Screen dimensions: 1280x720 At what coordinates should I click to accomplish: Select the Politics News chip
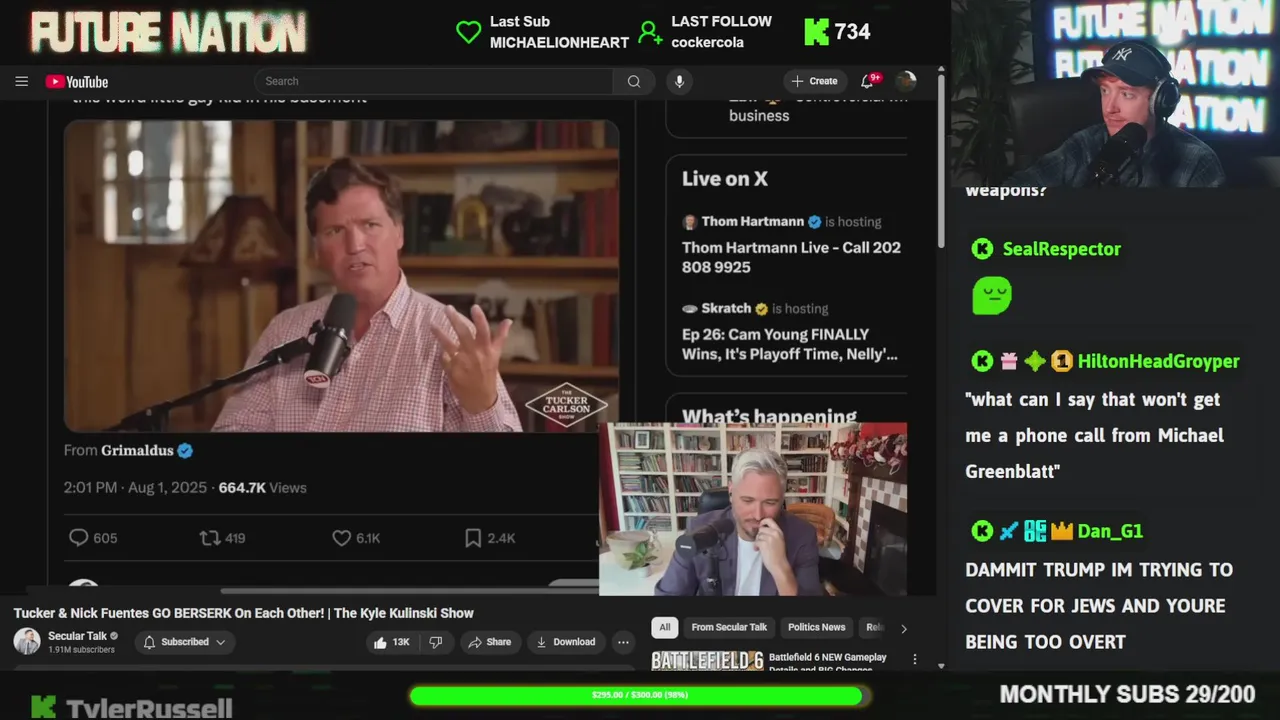click(816, 627)
